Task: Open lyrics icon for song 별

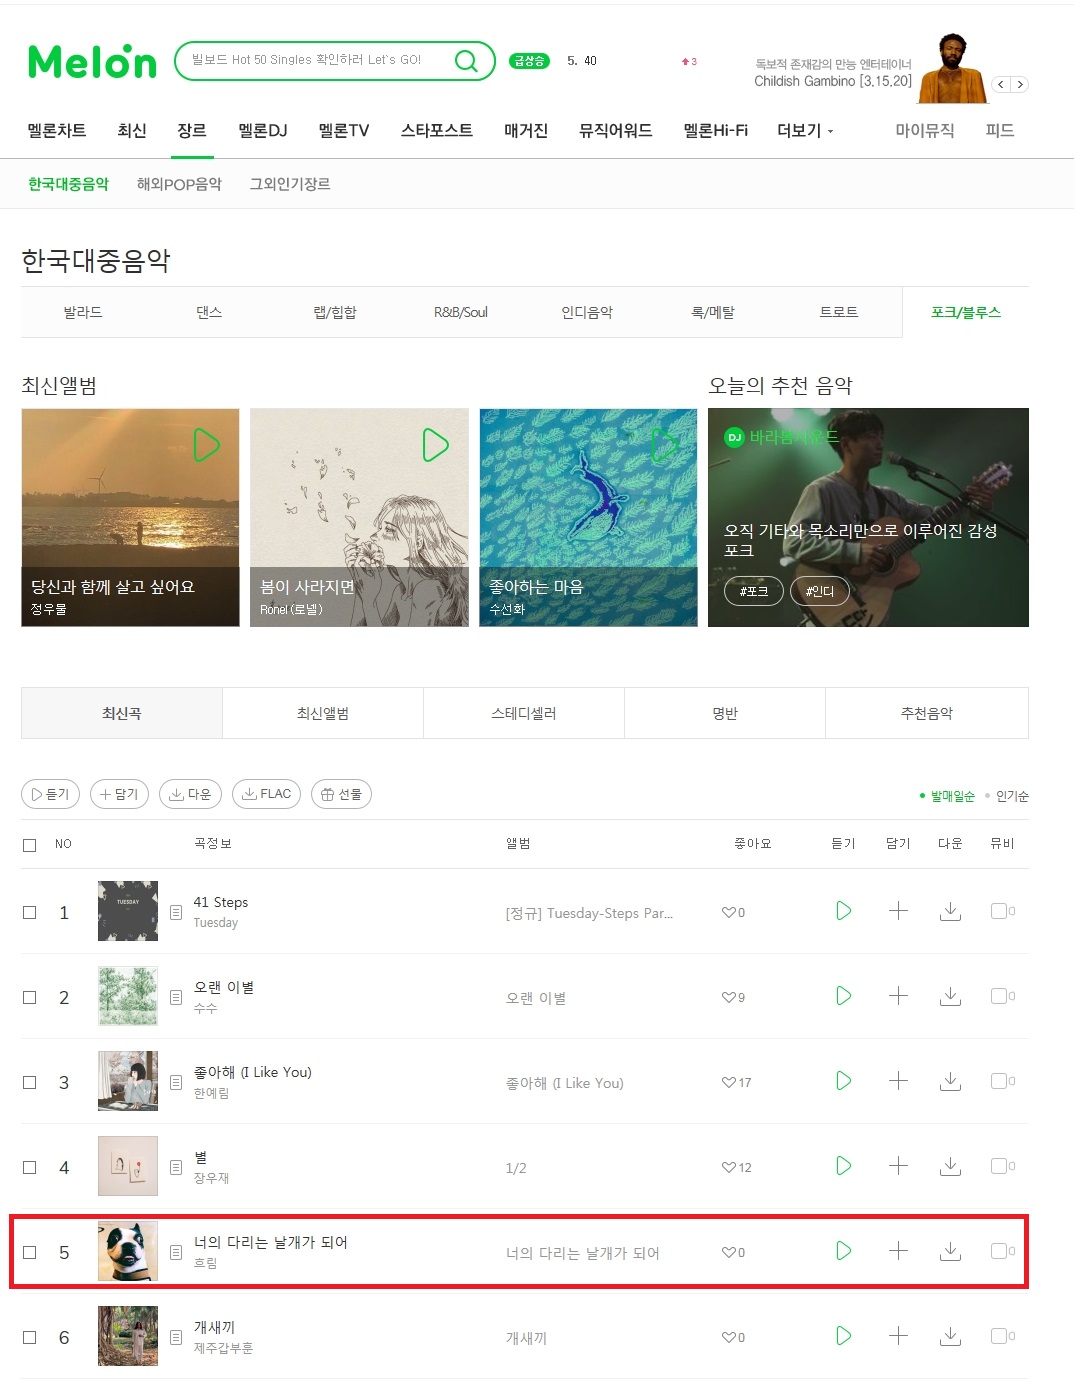Action: point(176,1167)
